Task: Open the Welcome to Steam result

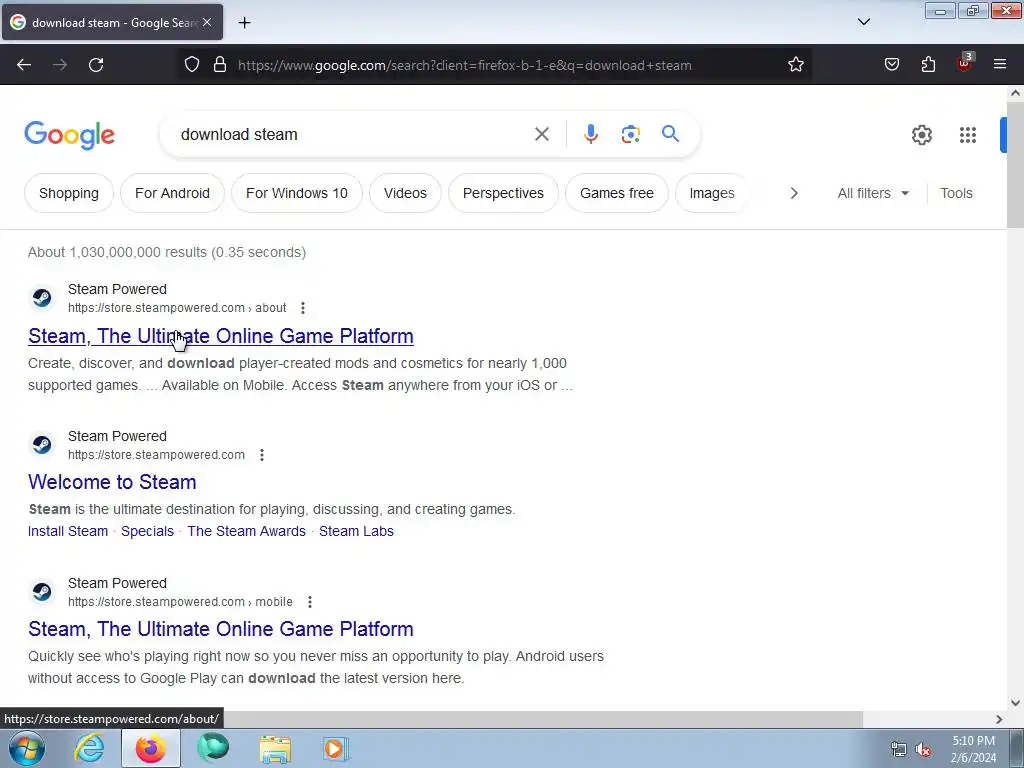Action: click(x=112, y=482)
